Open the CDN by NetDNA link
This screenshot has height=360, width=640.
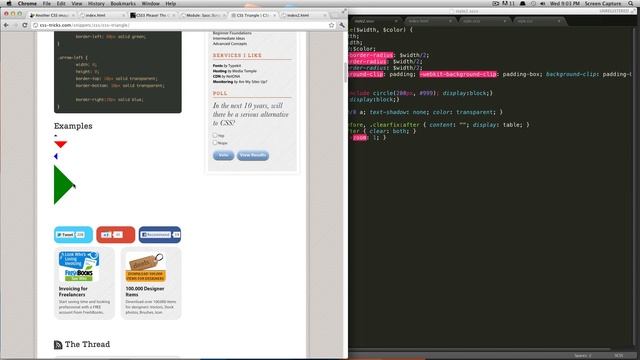click(226, 76)
